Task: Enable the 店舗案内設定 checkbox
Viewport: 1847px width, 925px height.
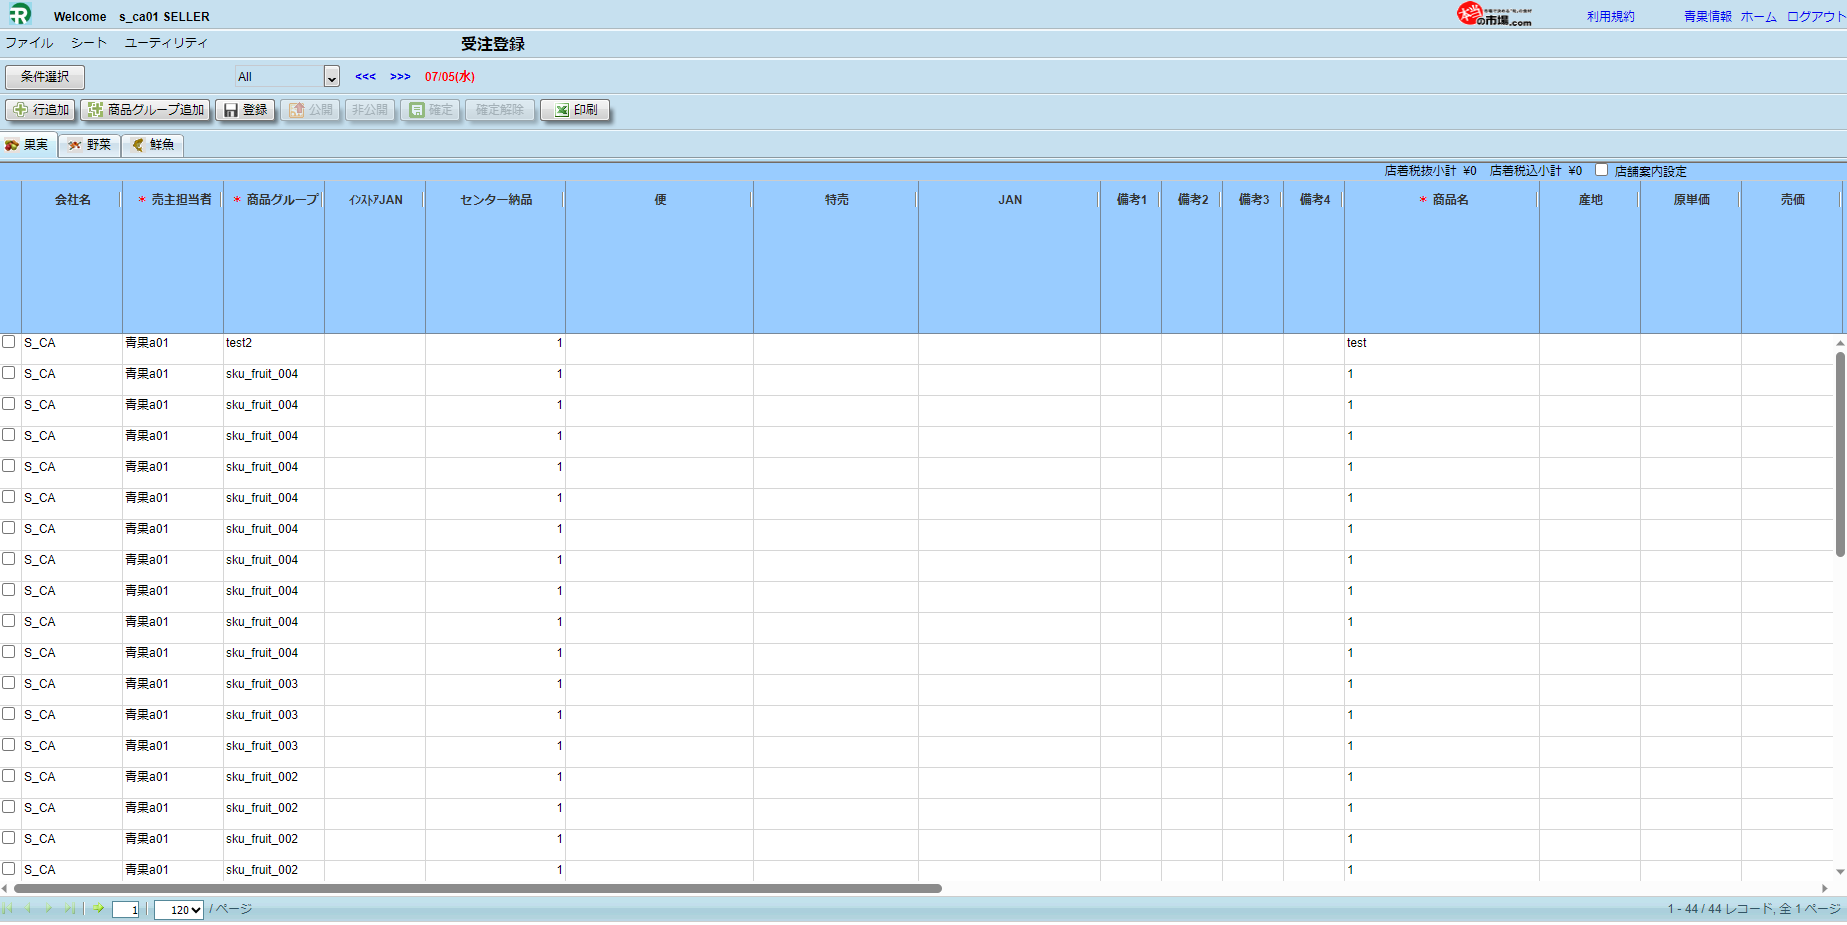Action: 1601,170
